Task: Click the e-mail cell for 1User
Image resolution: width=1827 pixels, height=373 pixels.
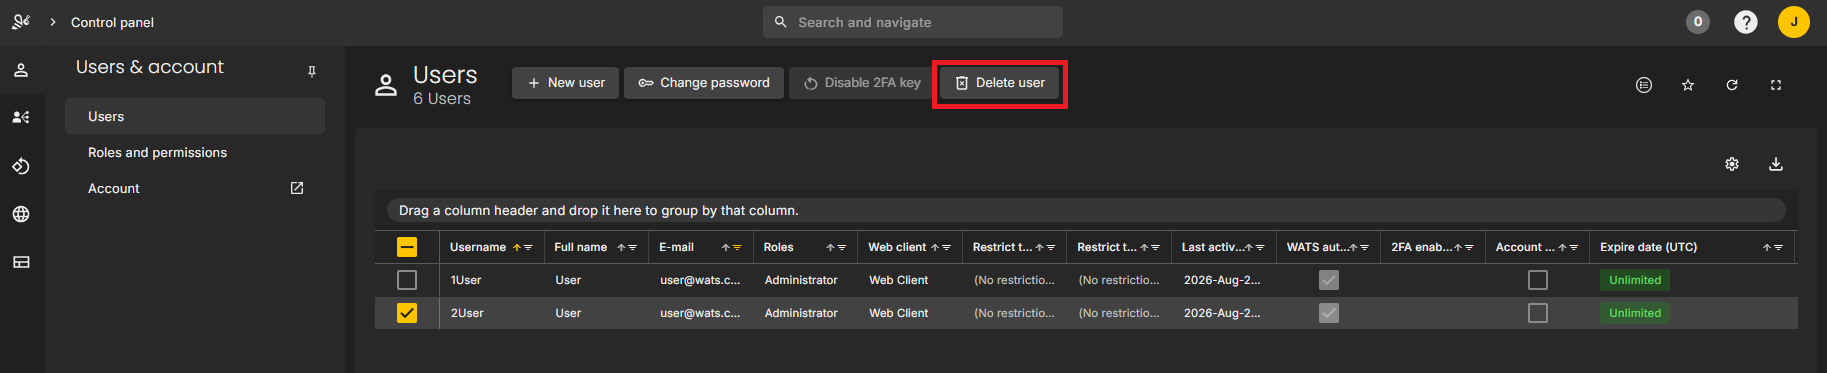Action: pos(700,280)
